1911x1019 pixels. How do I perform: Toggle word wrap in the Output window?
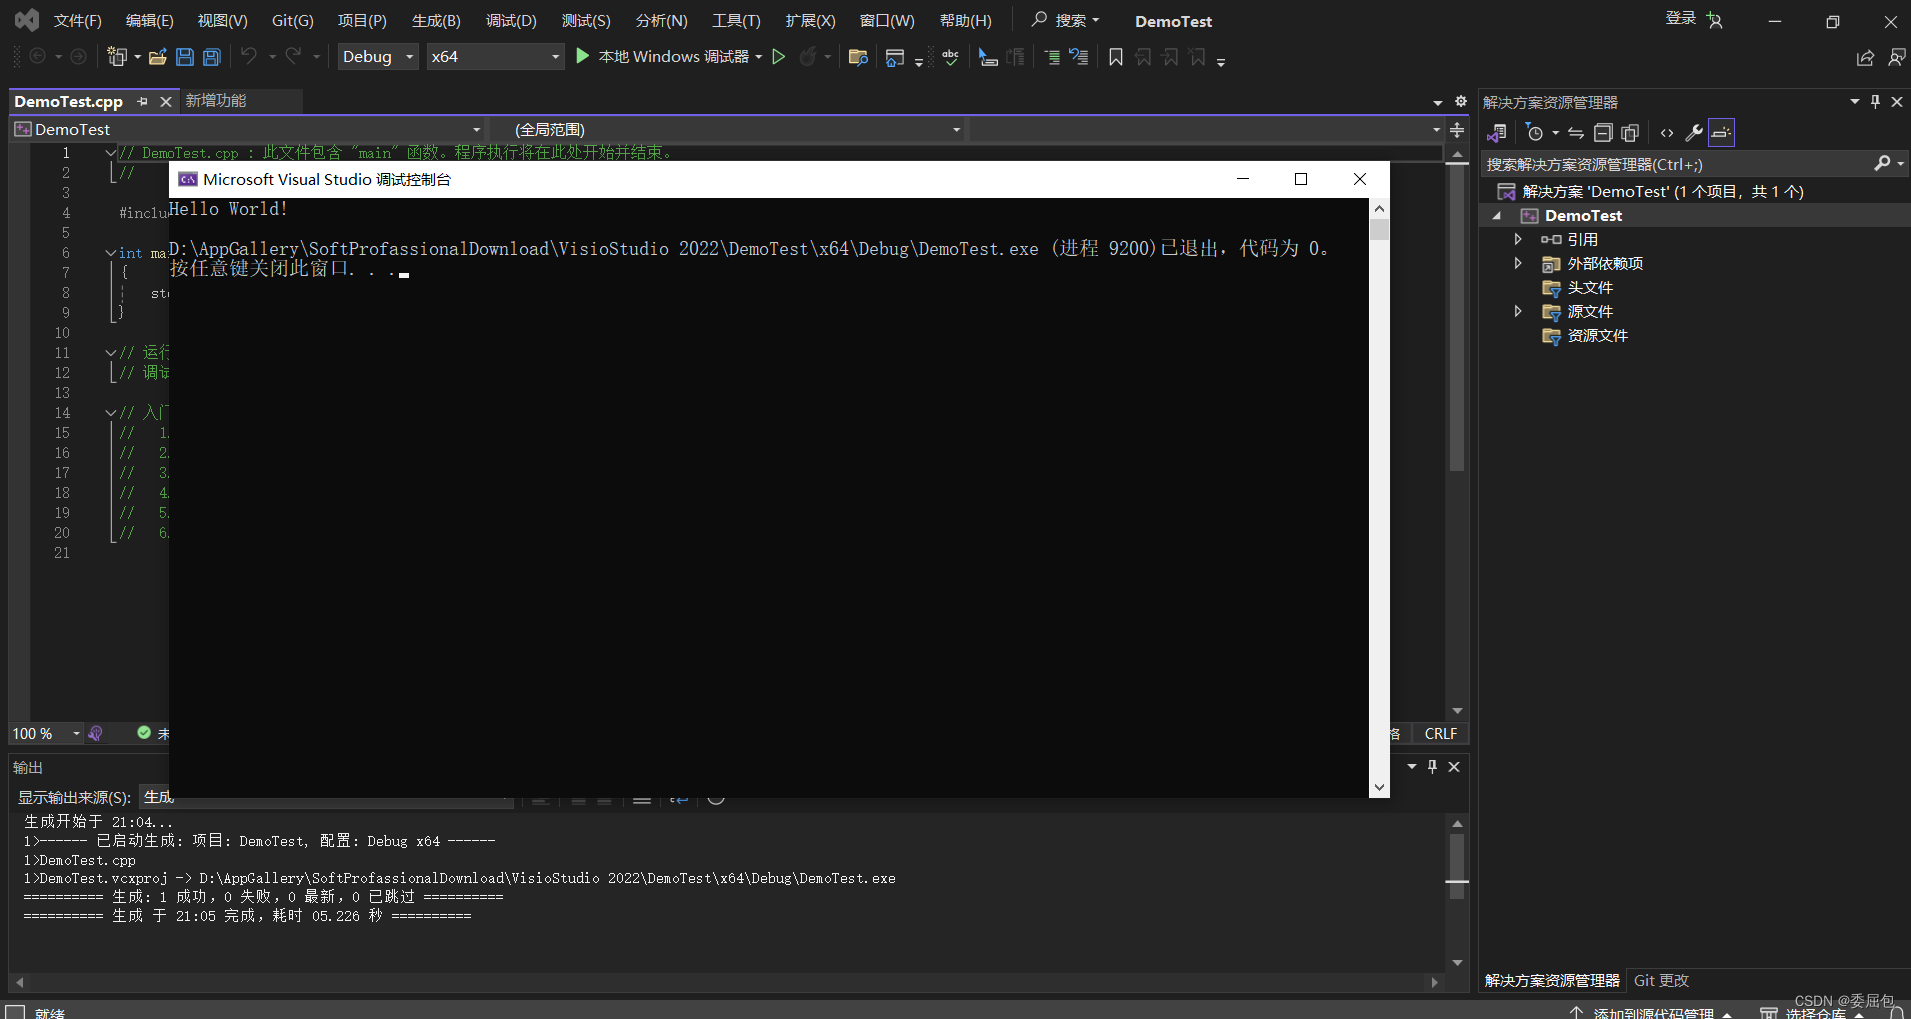[x=680, y=800]
